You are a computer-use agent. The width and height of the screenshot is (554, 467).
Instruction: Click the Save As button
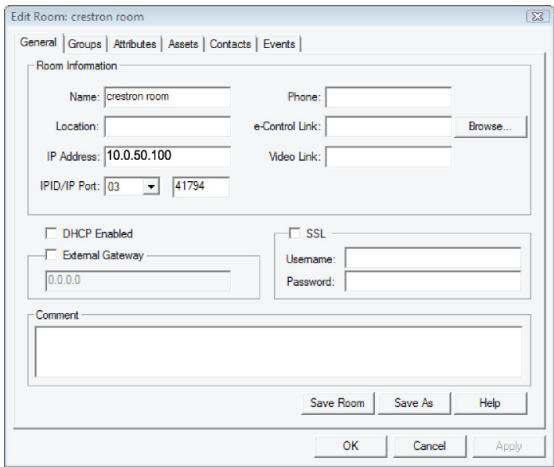[414, 403]
